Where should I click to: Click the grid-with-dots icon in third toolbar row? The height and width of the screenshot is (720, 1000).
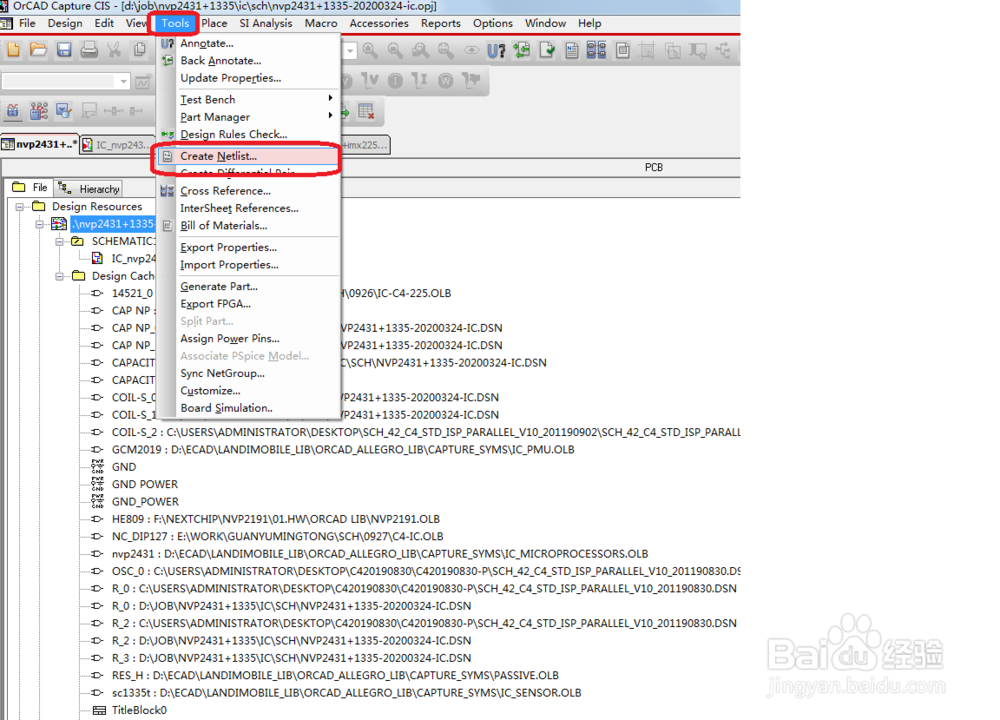pyautogui.click(x=38, y=111)
